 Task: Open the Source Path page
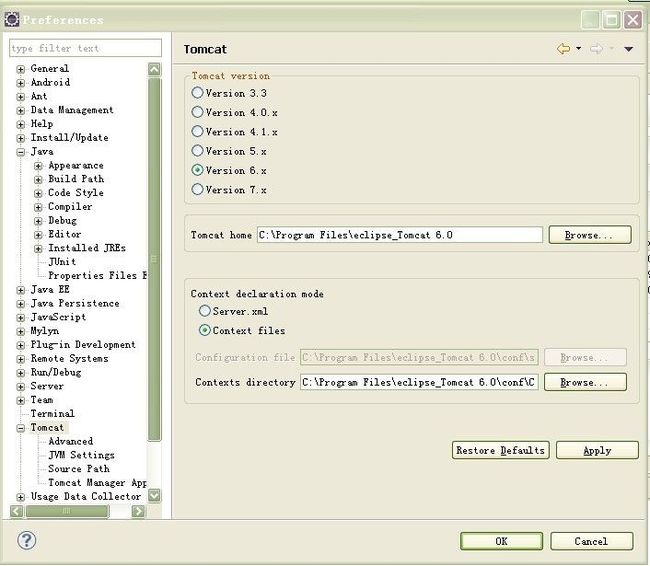[79, 469]
